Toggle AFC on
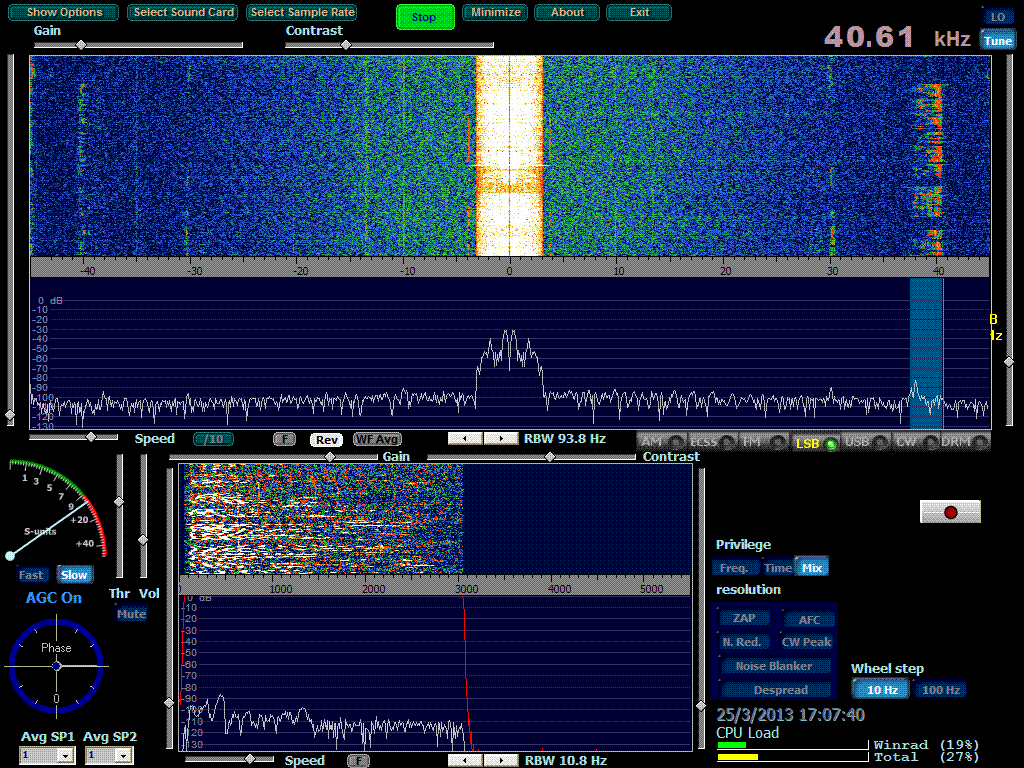This screenshot has width=1024, height=768. tap(809, 620)
